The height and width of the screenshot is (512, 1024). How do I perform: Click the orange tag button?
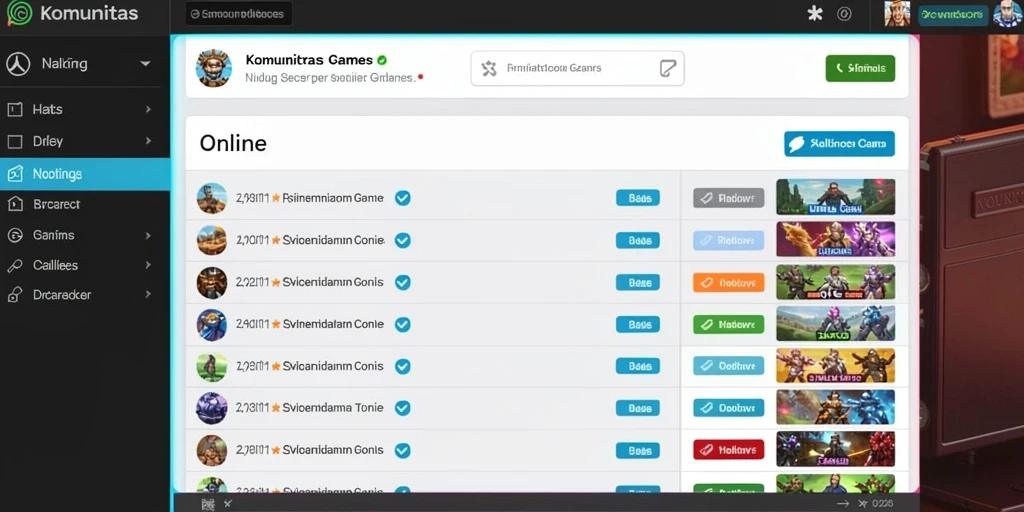(728, 282)
